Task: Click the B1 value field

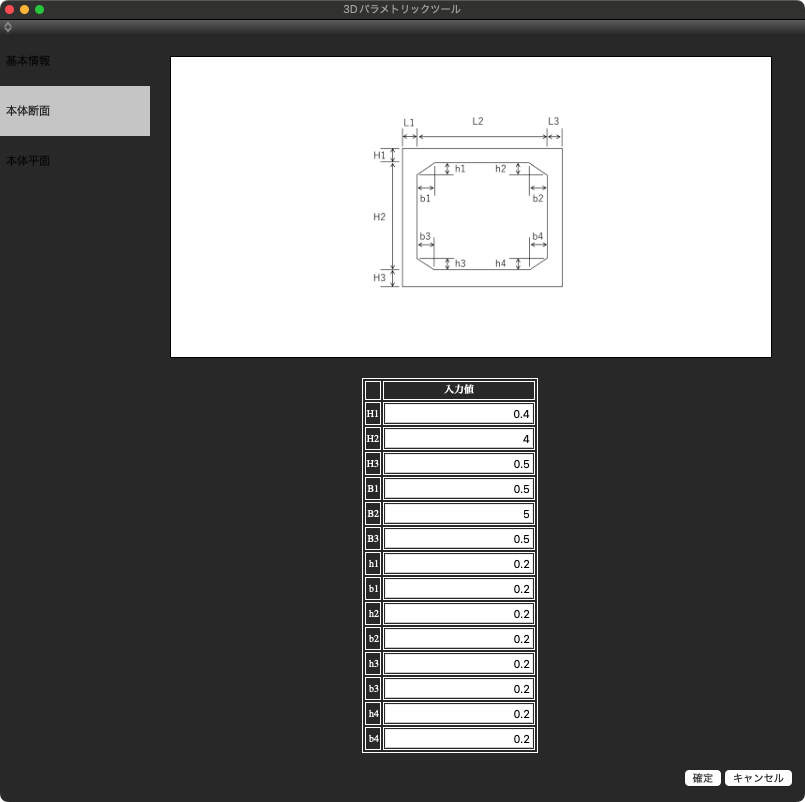Action: click(x=459, y=489)
